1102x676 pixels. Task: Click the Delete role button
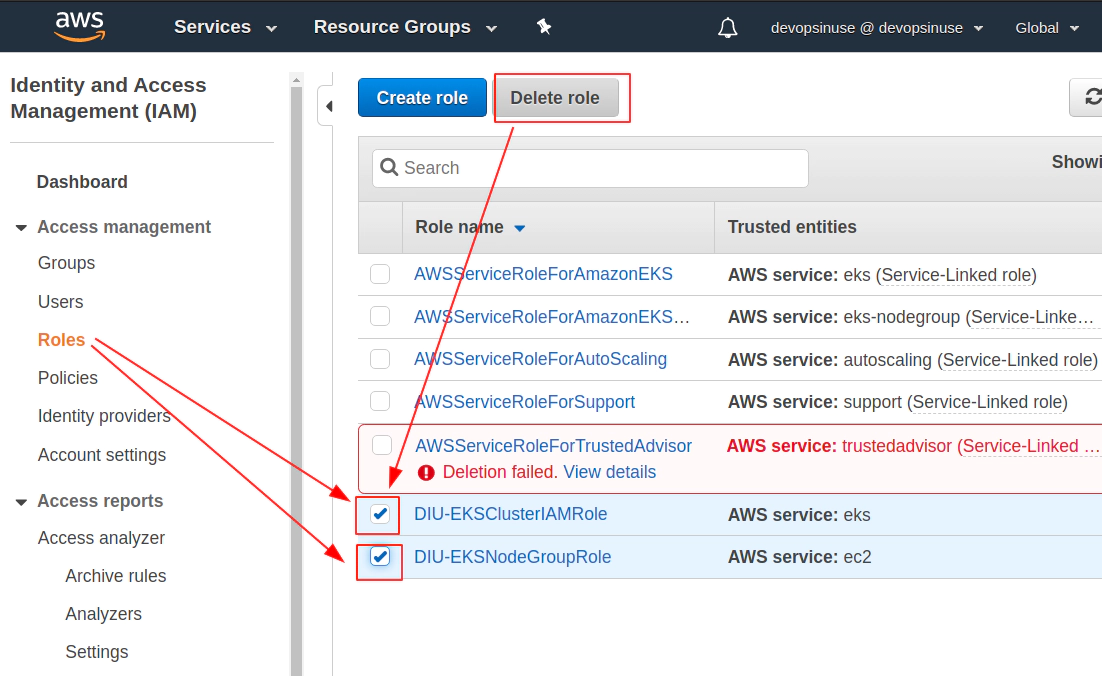pos(555,98)
